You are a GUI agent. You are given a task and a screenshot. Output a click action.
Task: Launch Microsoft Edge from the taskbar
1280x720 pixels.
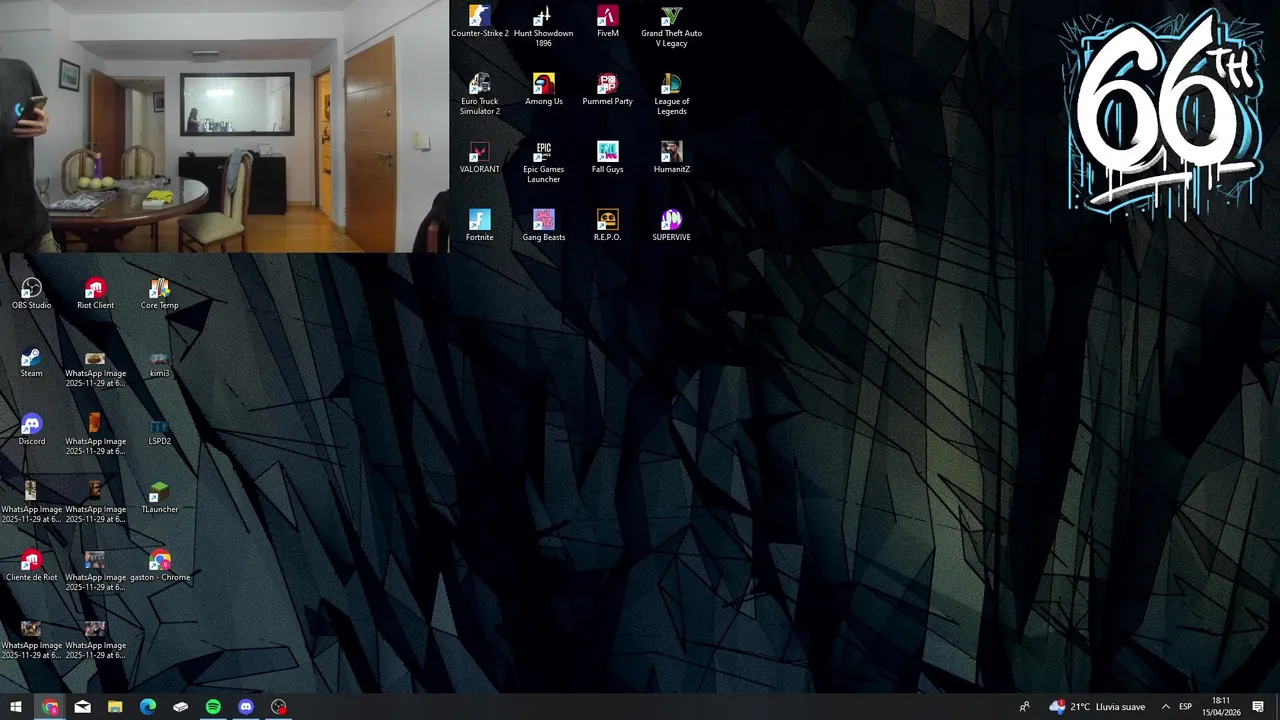(x=148, y=707)
